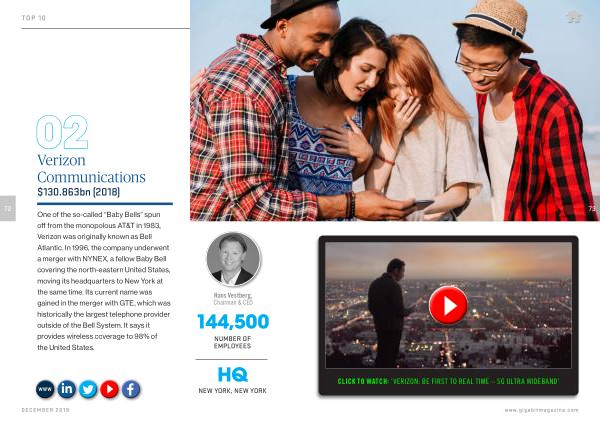This screenshot has height=424, width=600.
Task: Click the December 2019 footer text
Action: [x=46, y=410]
